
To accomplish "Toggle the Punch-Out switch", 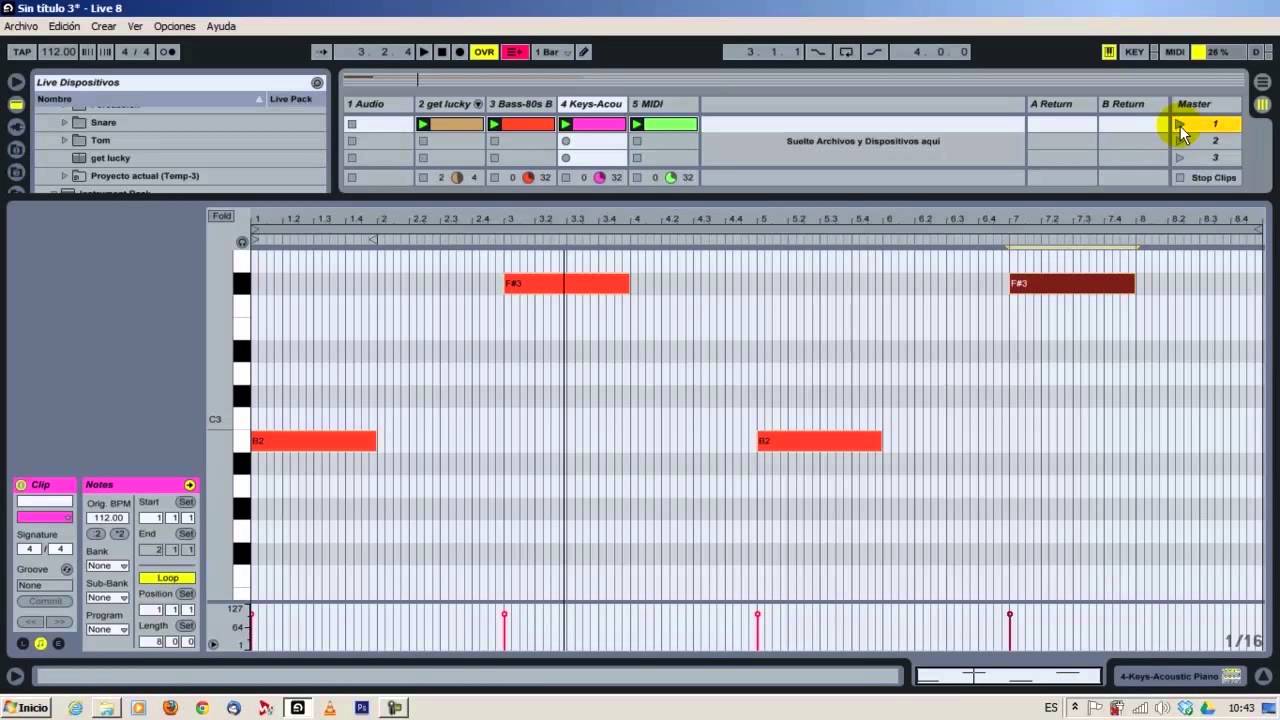I will [874, 52].
